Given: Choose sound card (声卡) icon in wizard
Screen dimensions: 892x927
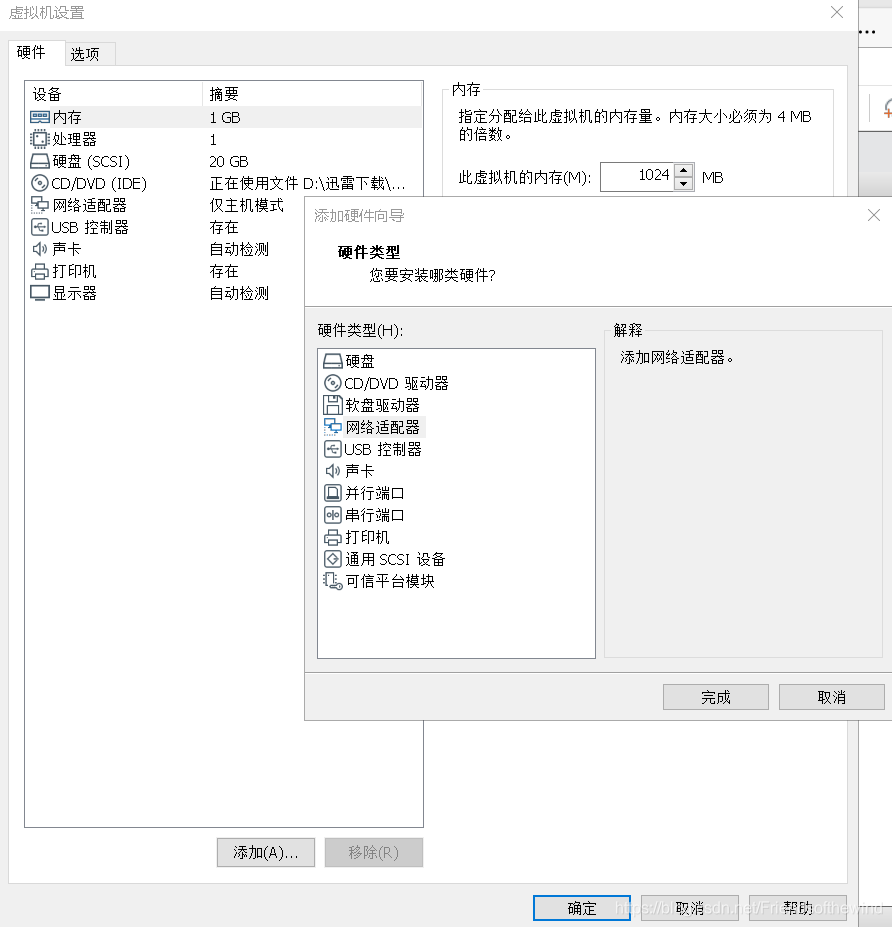Looking at the screenshot, I should (x=333, y=471).
